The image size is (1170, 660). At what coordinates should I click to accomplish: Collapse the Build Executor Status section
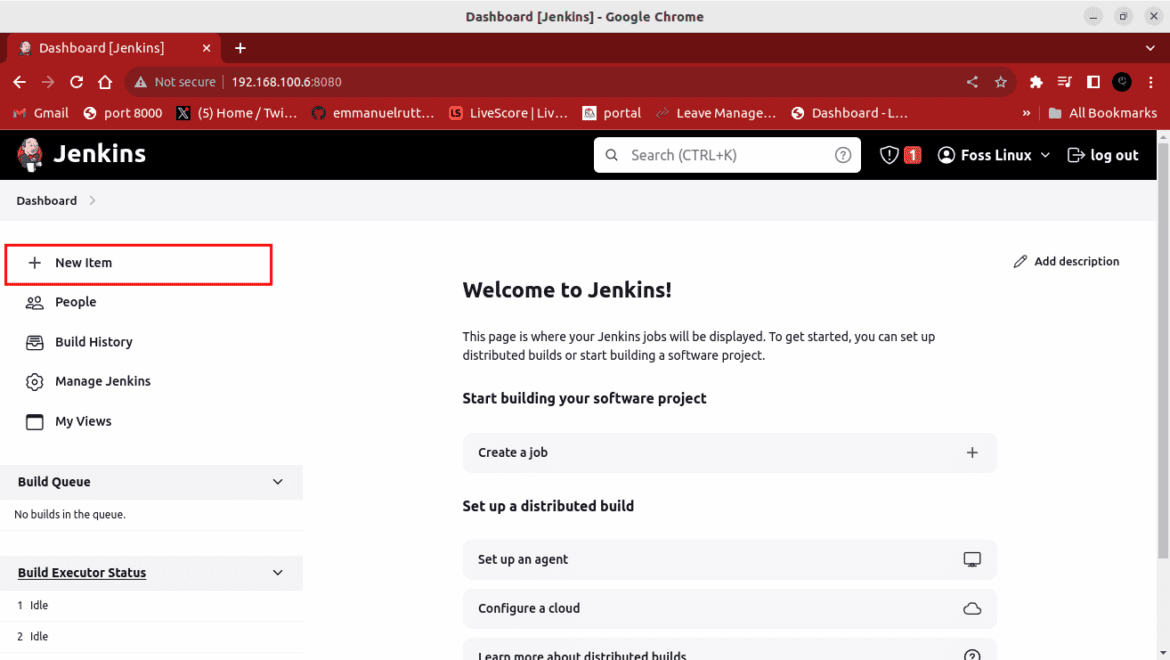tap(277, 572)
